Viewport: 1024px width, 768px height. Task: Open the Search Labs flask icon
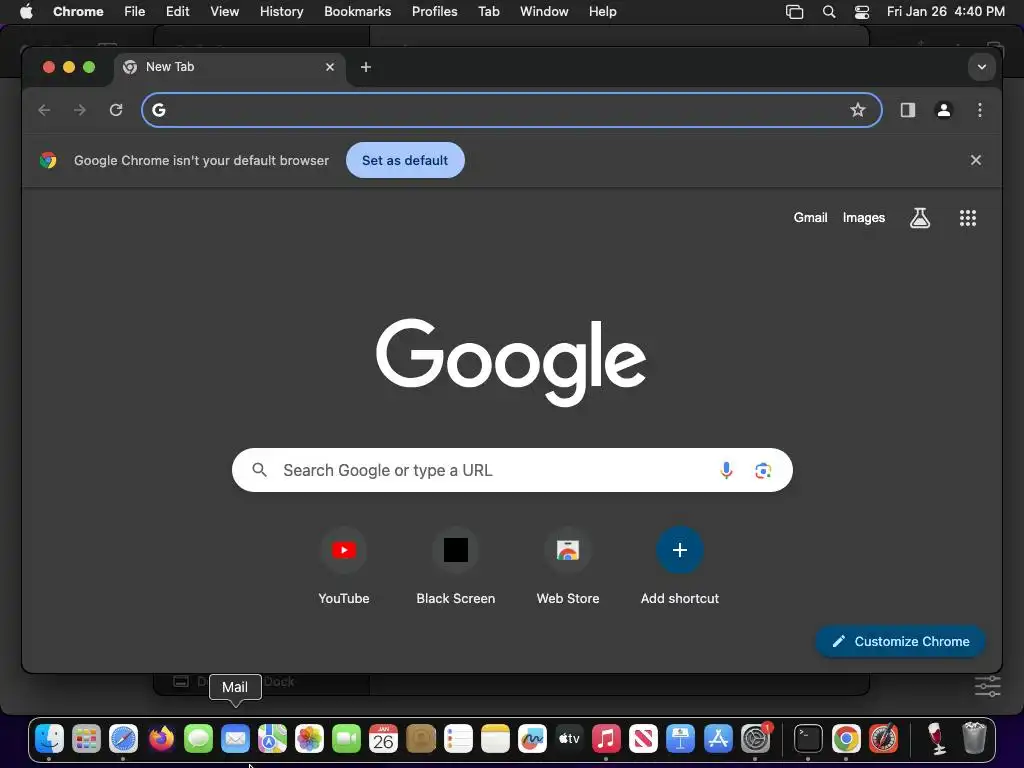point(920,218)
